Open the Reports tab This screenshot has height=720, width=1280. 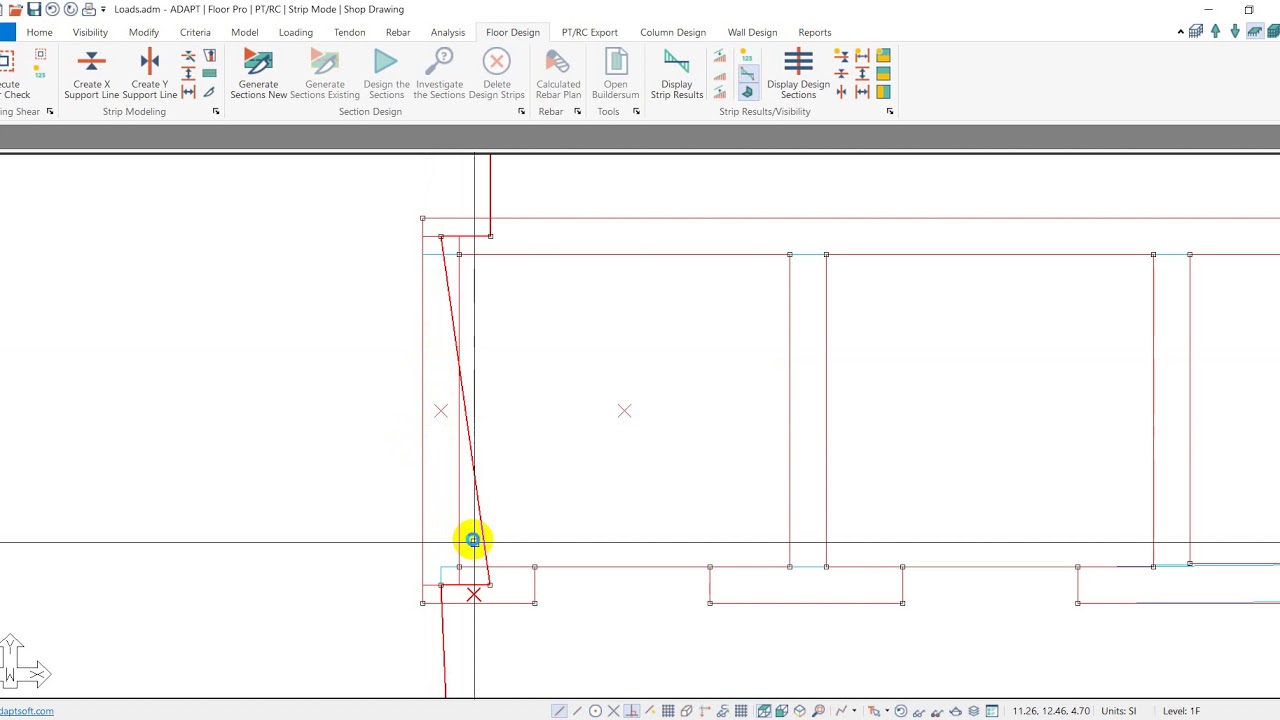(x=815, y=32)
